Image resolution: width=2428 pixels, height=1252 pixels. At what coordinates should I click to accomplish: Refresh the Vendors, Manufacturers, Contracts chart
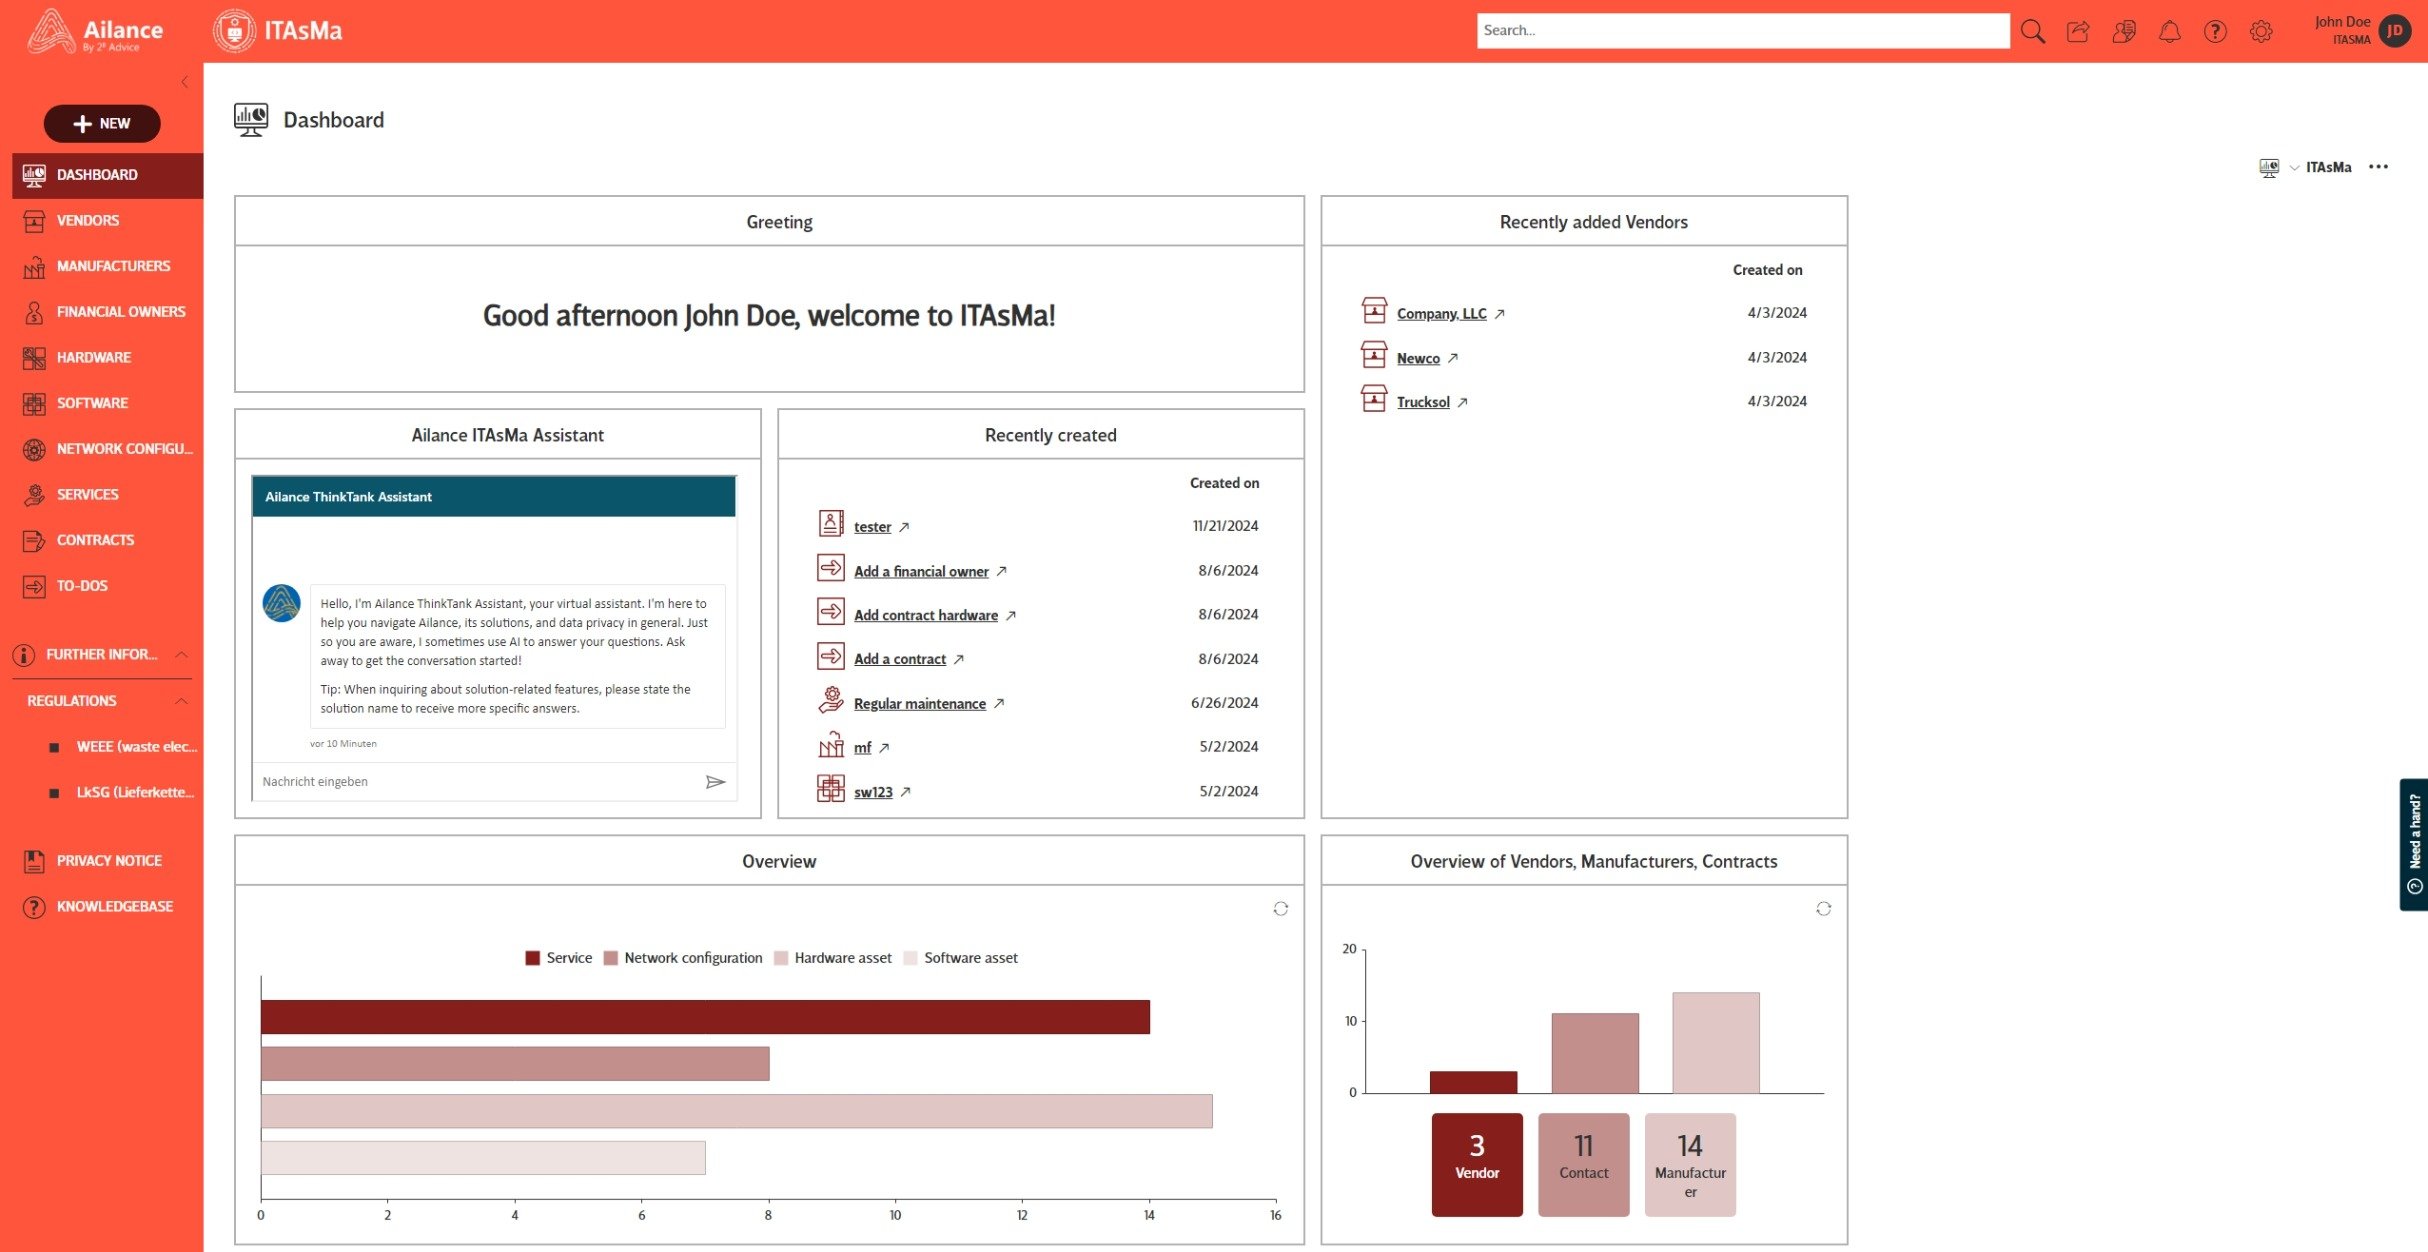[1823, 909]
